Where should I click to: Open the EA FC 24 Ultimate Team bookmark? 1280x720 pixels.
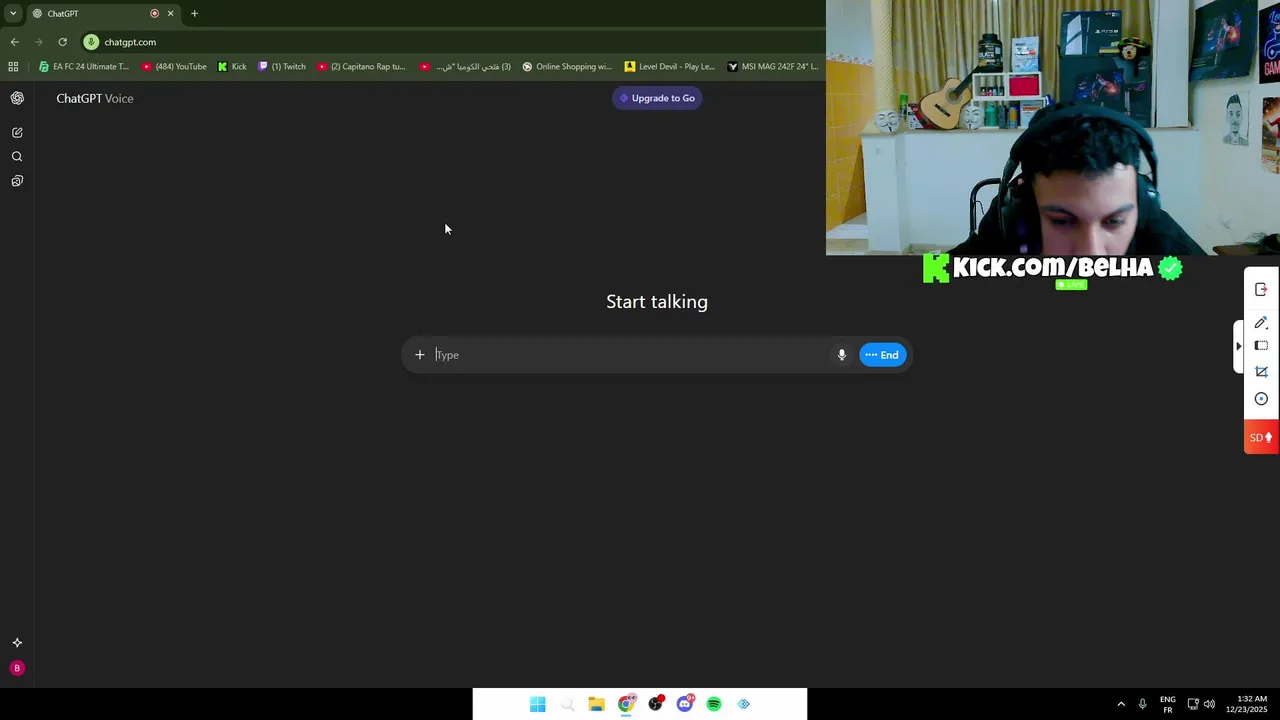(84, 67)
